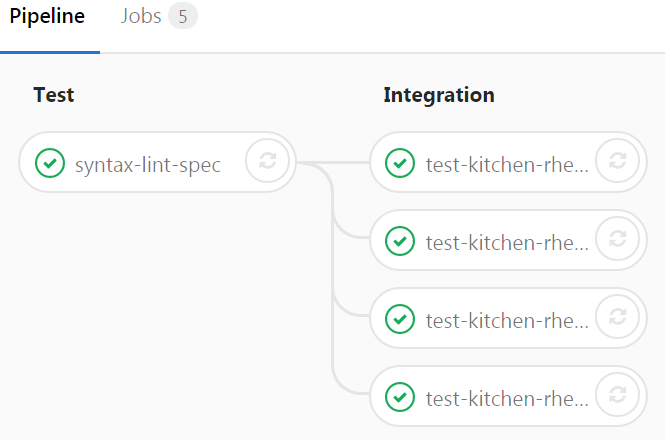Click the Integration stage heading

(439, 95)
